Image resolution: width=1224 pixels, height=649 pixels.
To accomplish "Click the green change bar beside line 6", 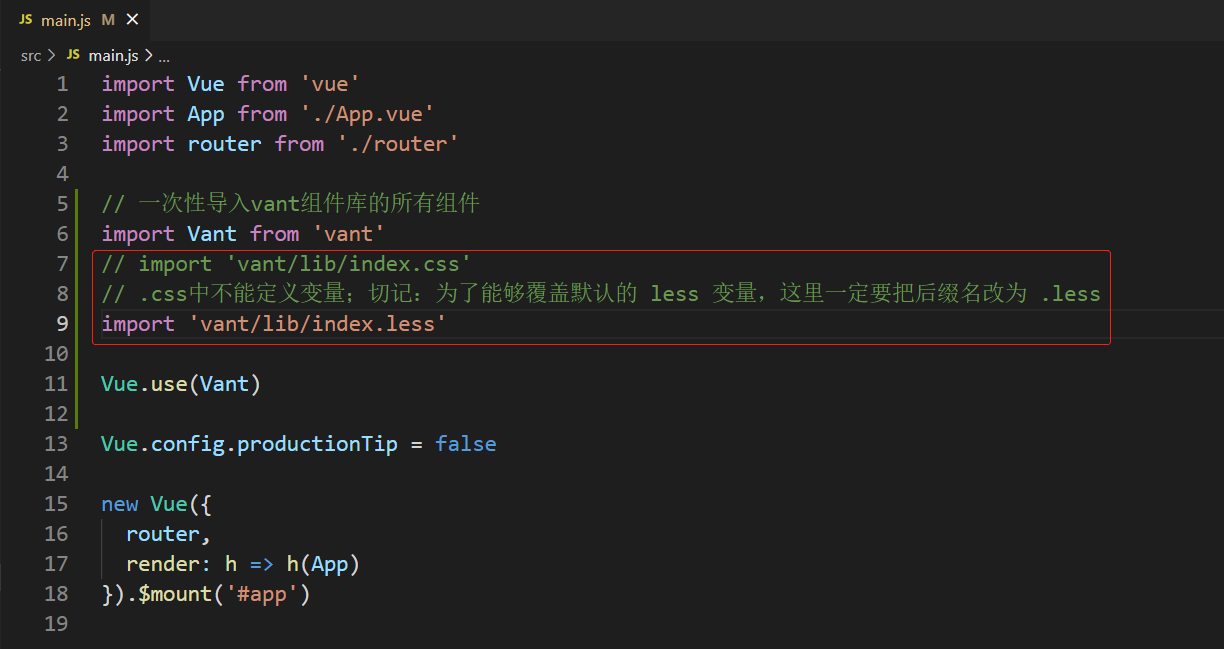I will click(x=77, y=234).
